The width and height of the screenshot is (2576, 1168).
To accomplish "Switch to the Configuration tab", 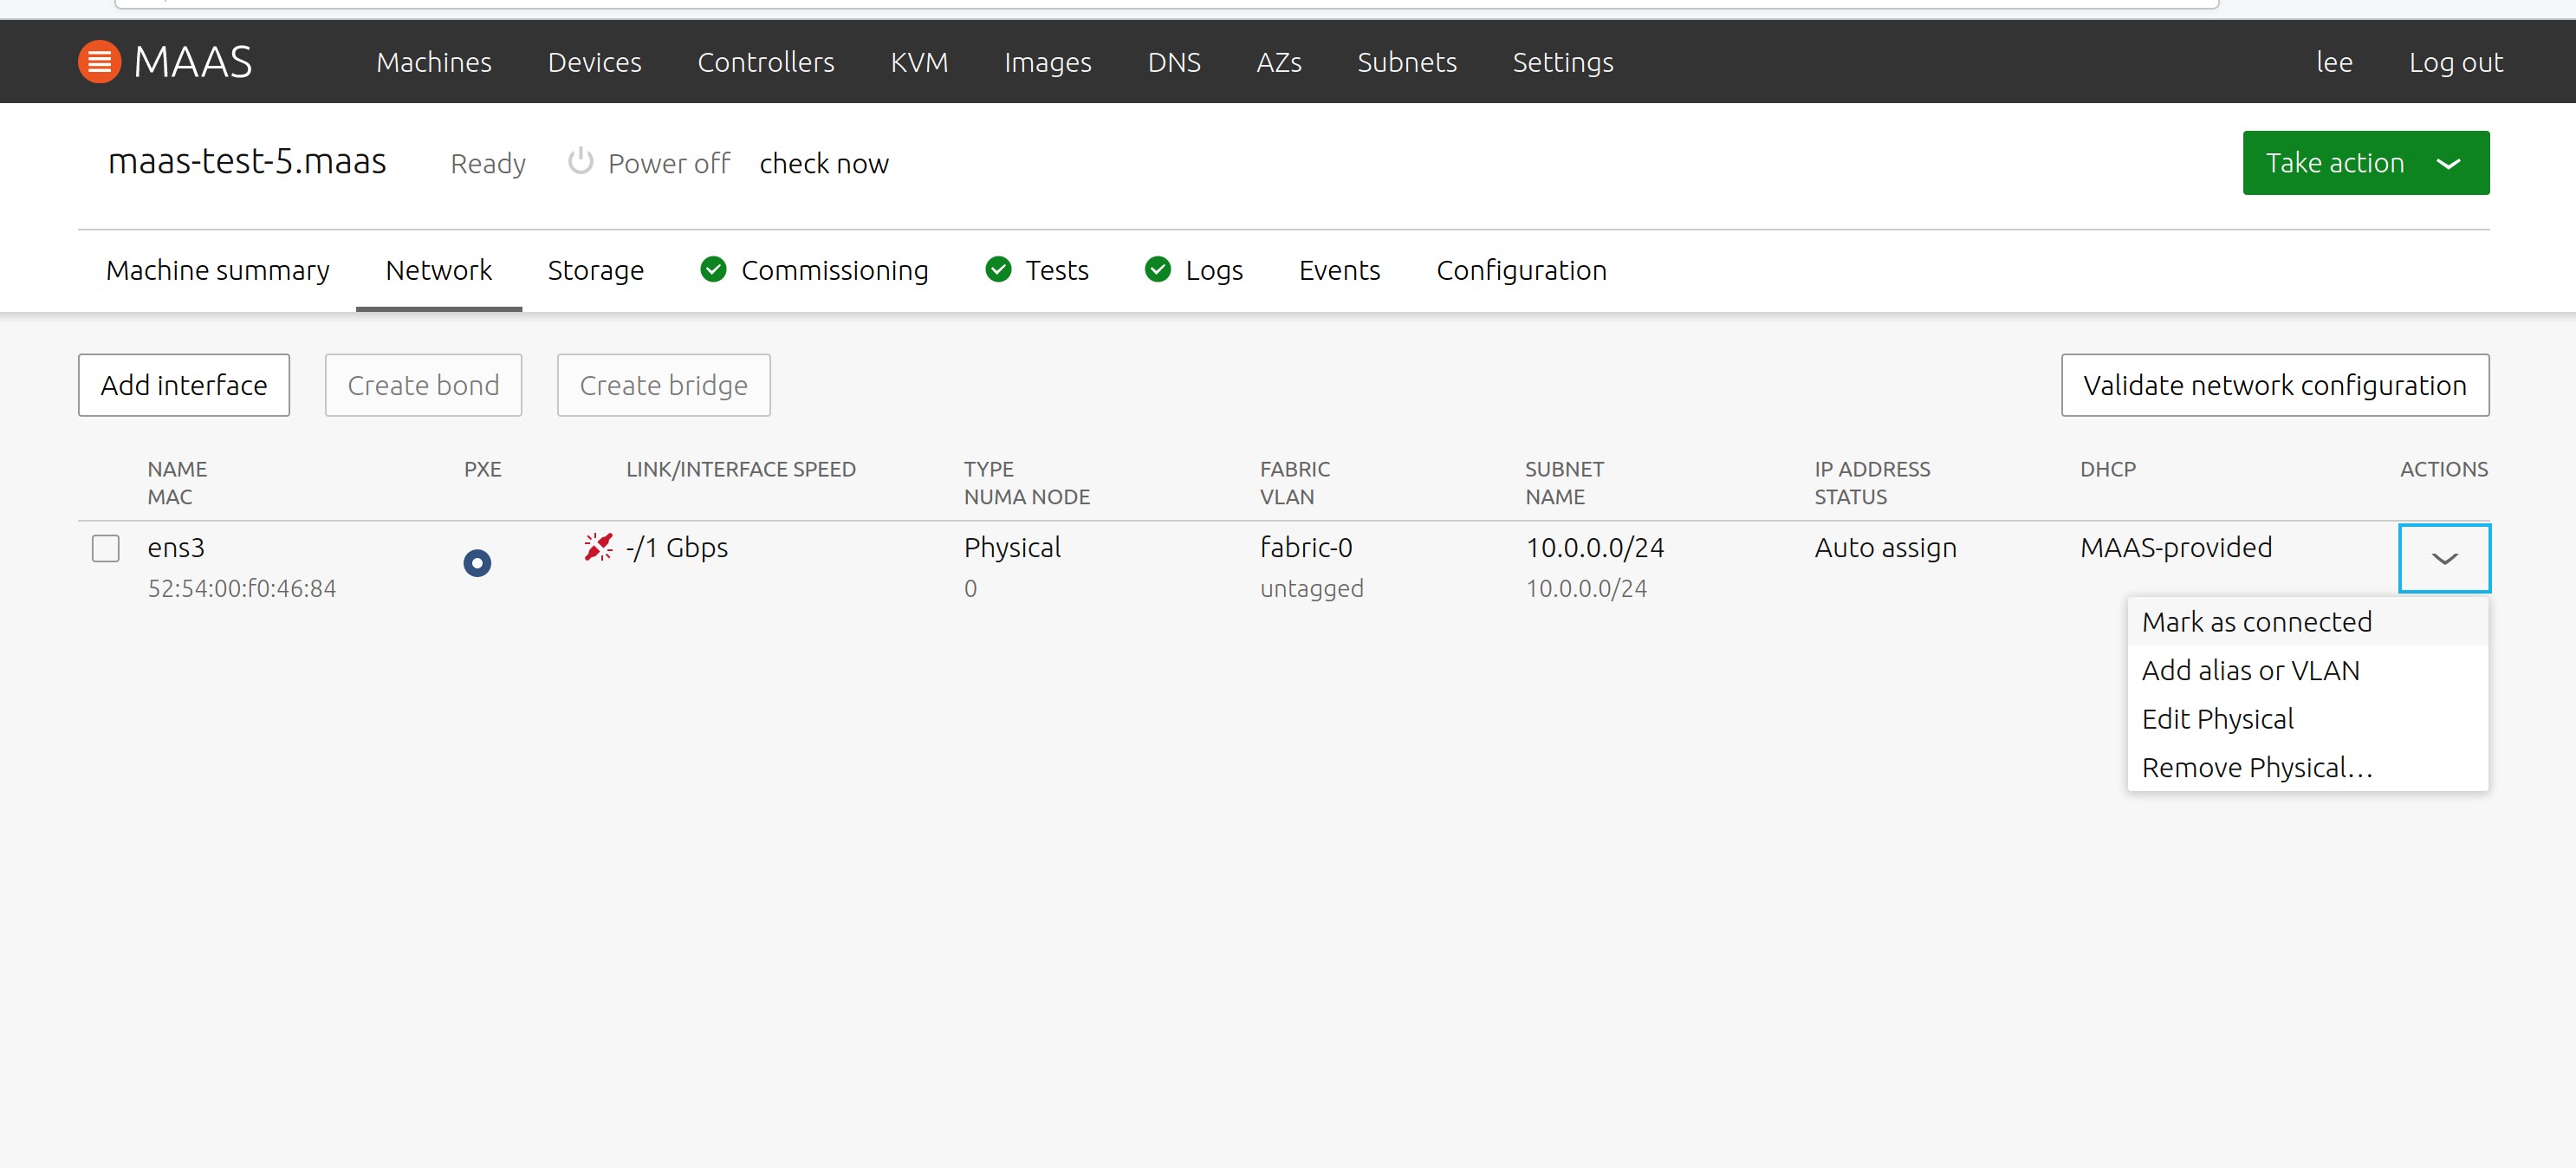I will (x=1520, y=270).
